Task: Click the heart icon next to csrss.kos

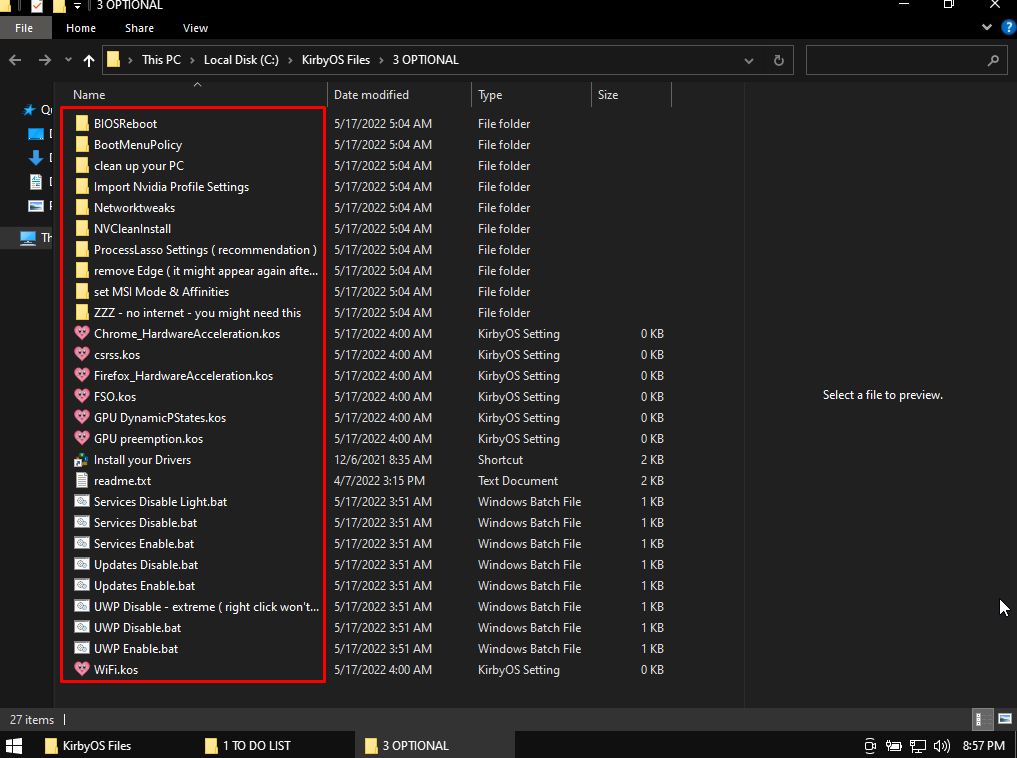Action: click(82, 354)
